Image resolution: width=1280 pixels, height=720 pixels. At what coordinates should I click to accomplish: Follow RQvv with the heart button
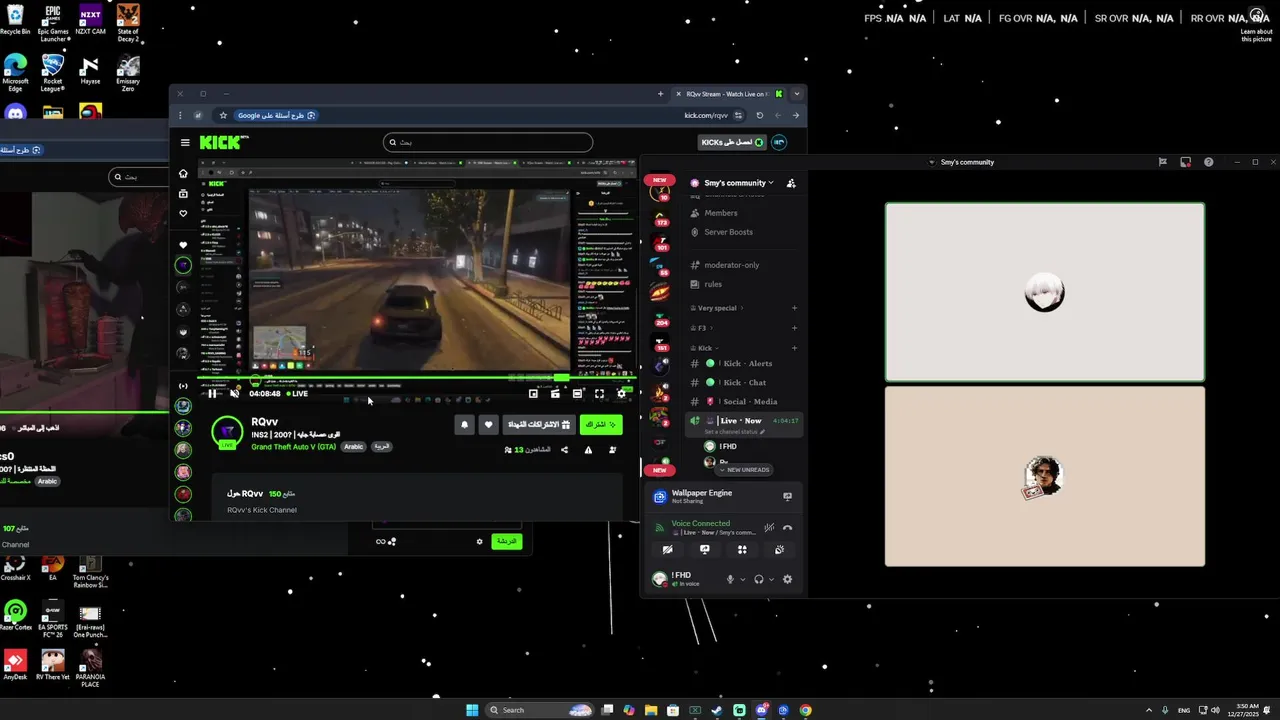click(x=488, y=425)
